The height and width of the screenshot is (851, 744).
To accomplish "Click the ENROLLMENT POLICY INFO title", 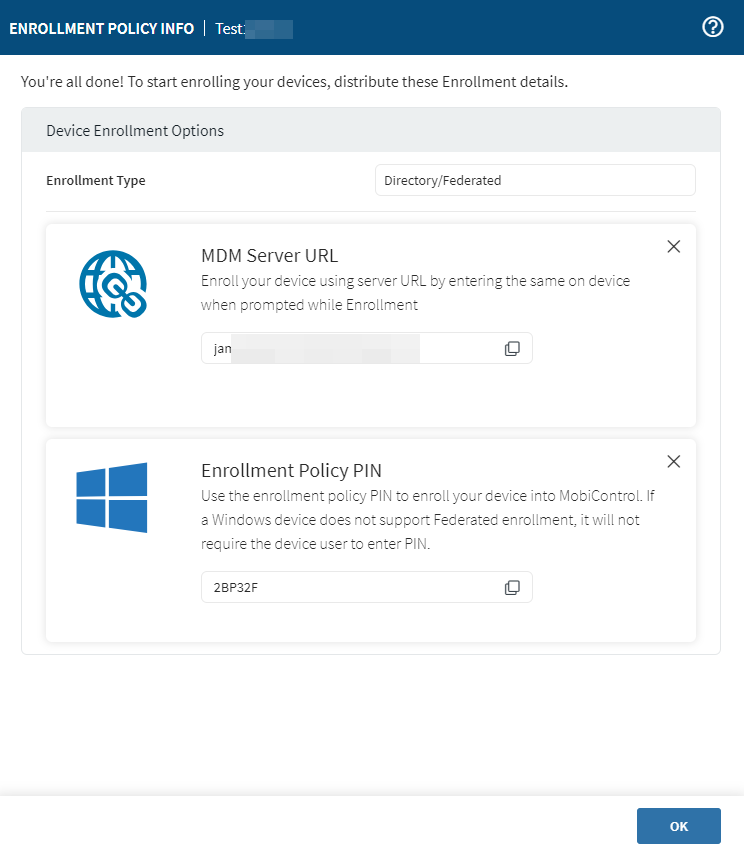I will coord(101,28).
